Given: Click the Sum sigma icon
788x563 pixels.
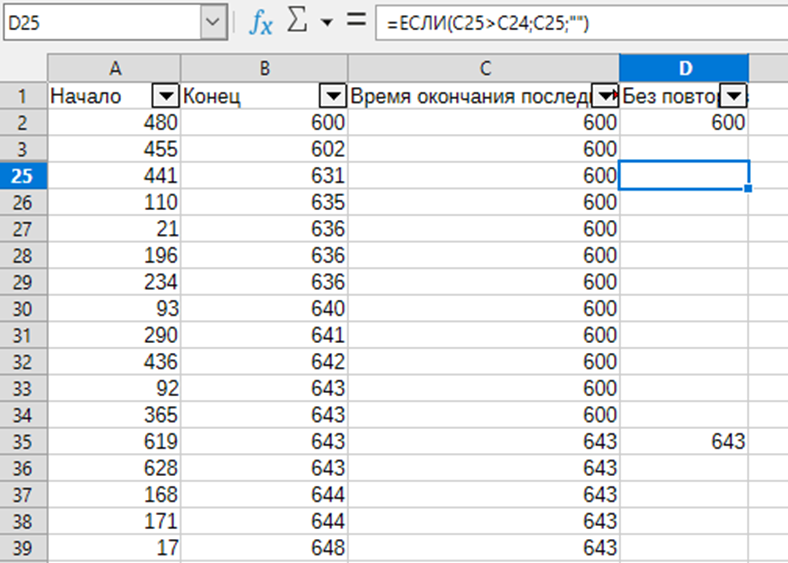Looking at the screenshot, I should pyautogui.click(x=297, y=22).
